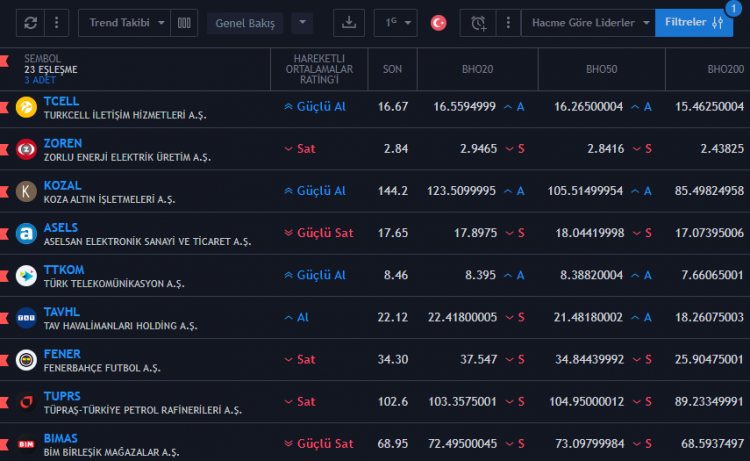Click the add alert clock icon
750x461 pixels.
tap(478, 23)
